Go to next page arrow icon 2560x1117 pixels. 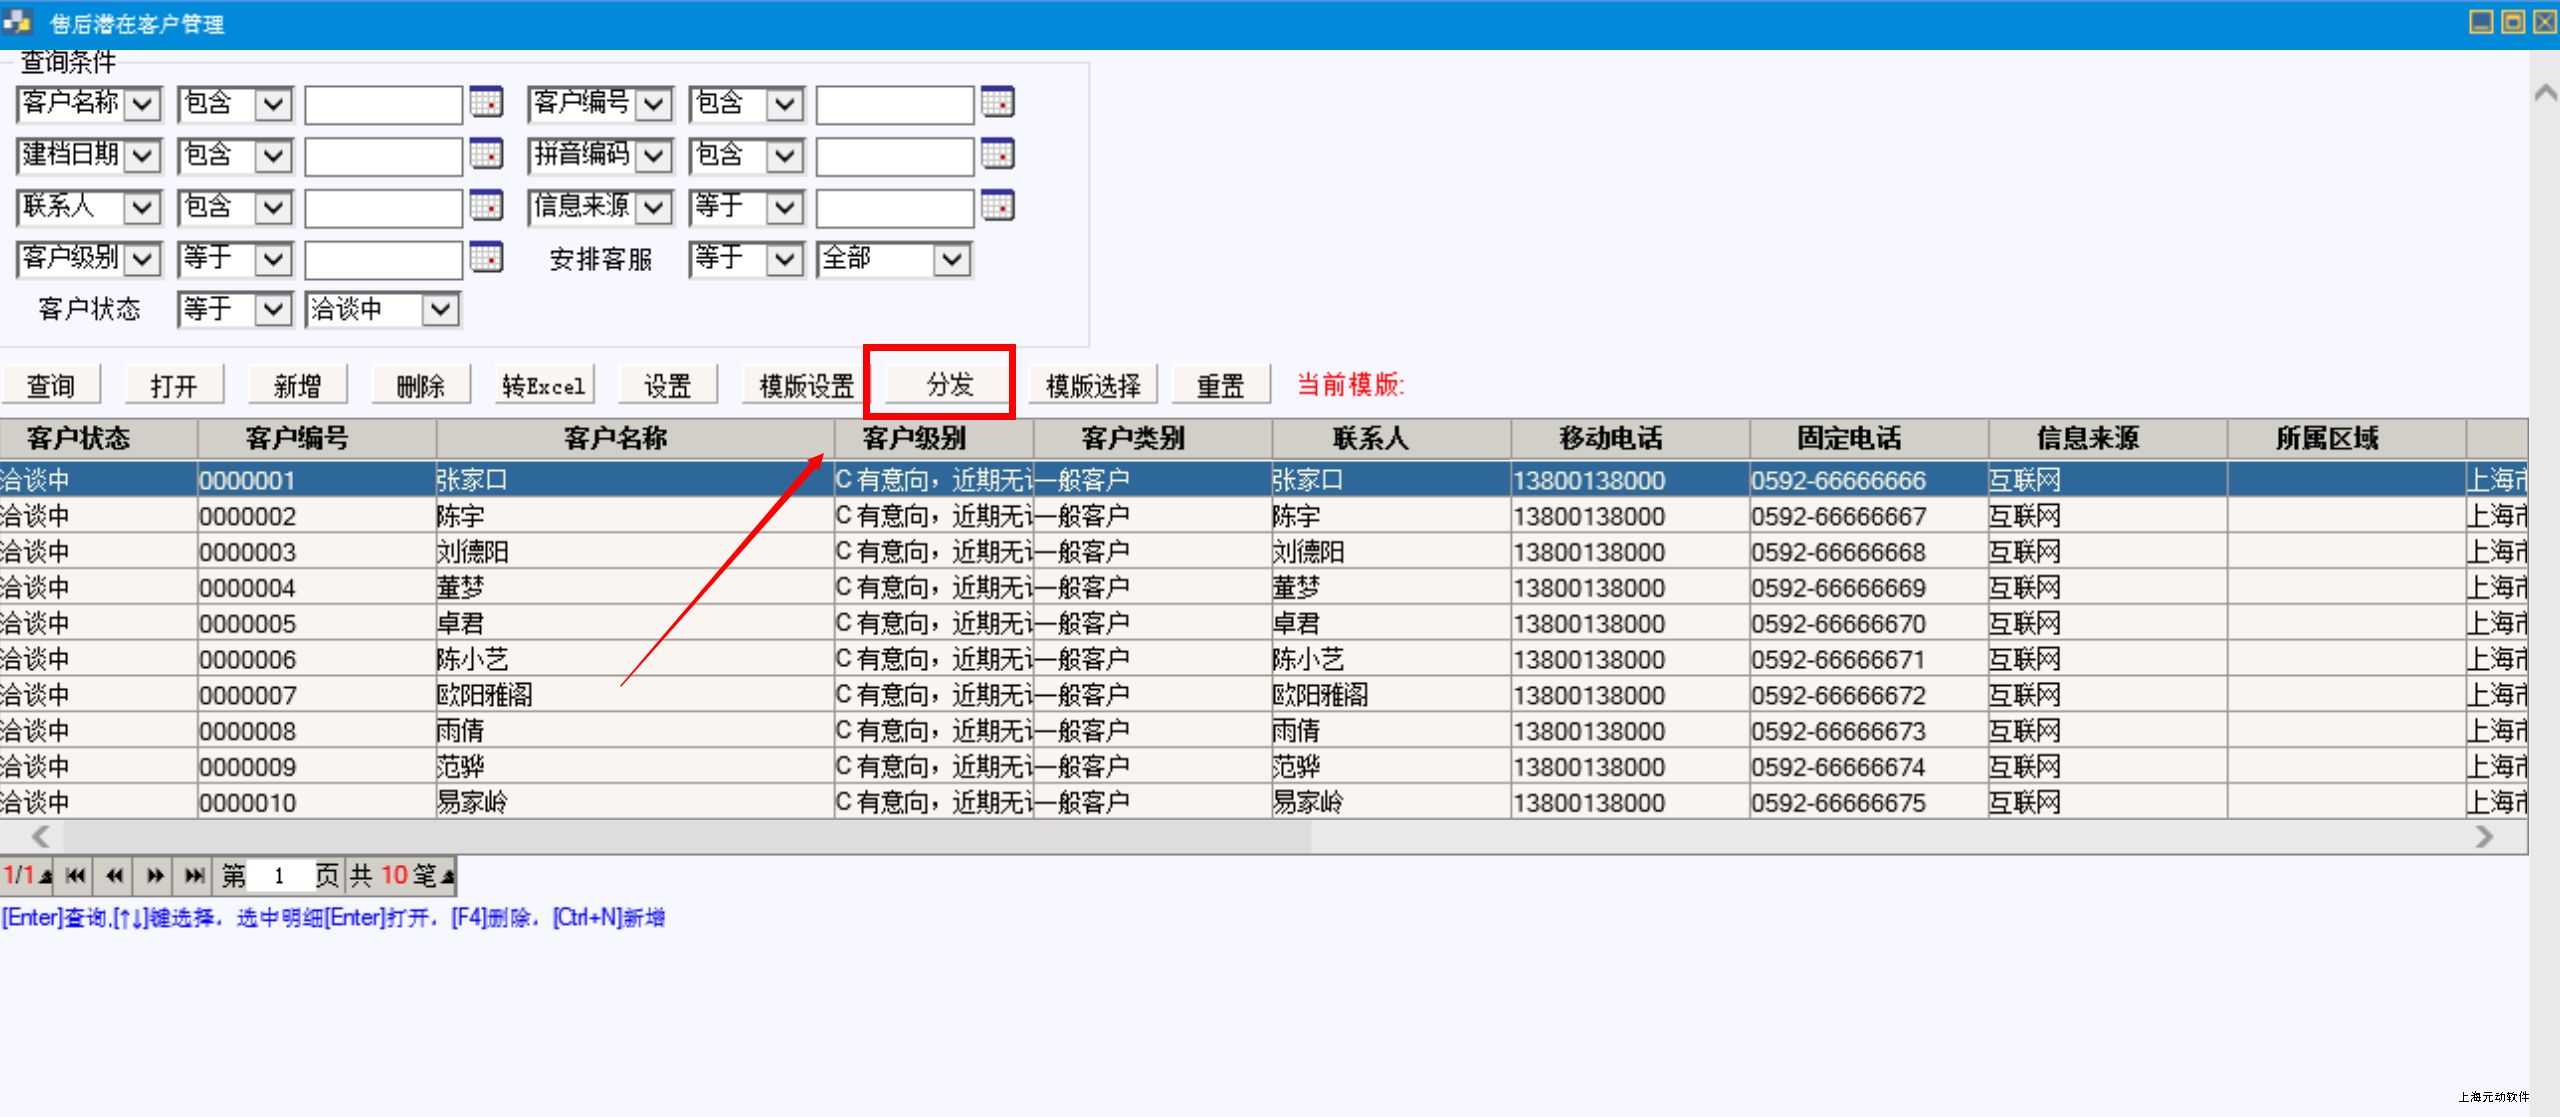(154, 876)
